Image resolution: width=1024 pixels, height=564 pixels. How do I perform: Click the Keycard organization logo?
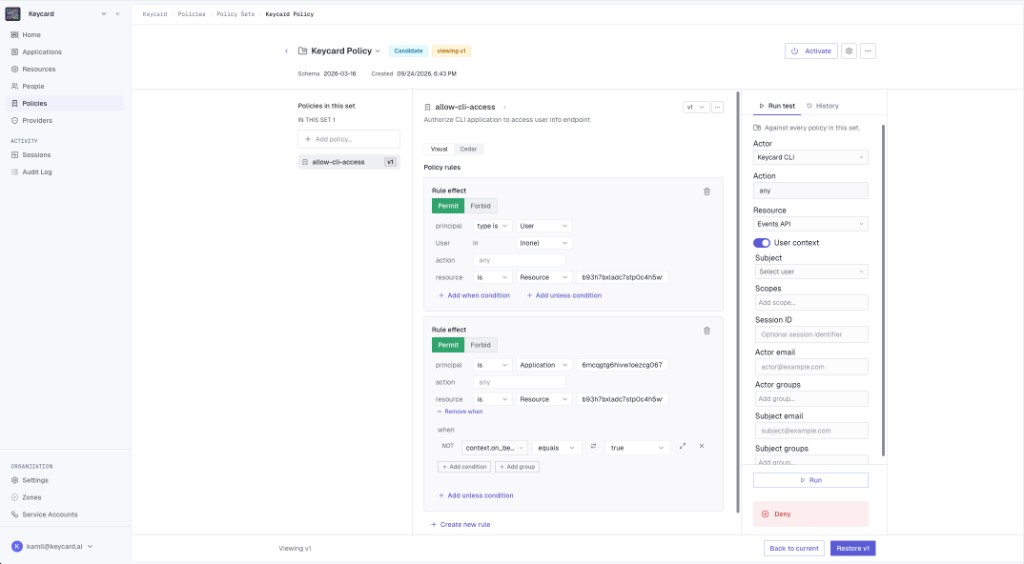13,14
